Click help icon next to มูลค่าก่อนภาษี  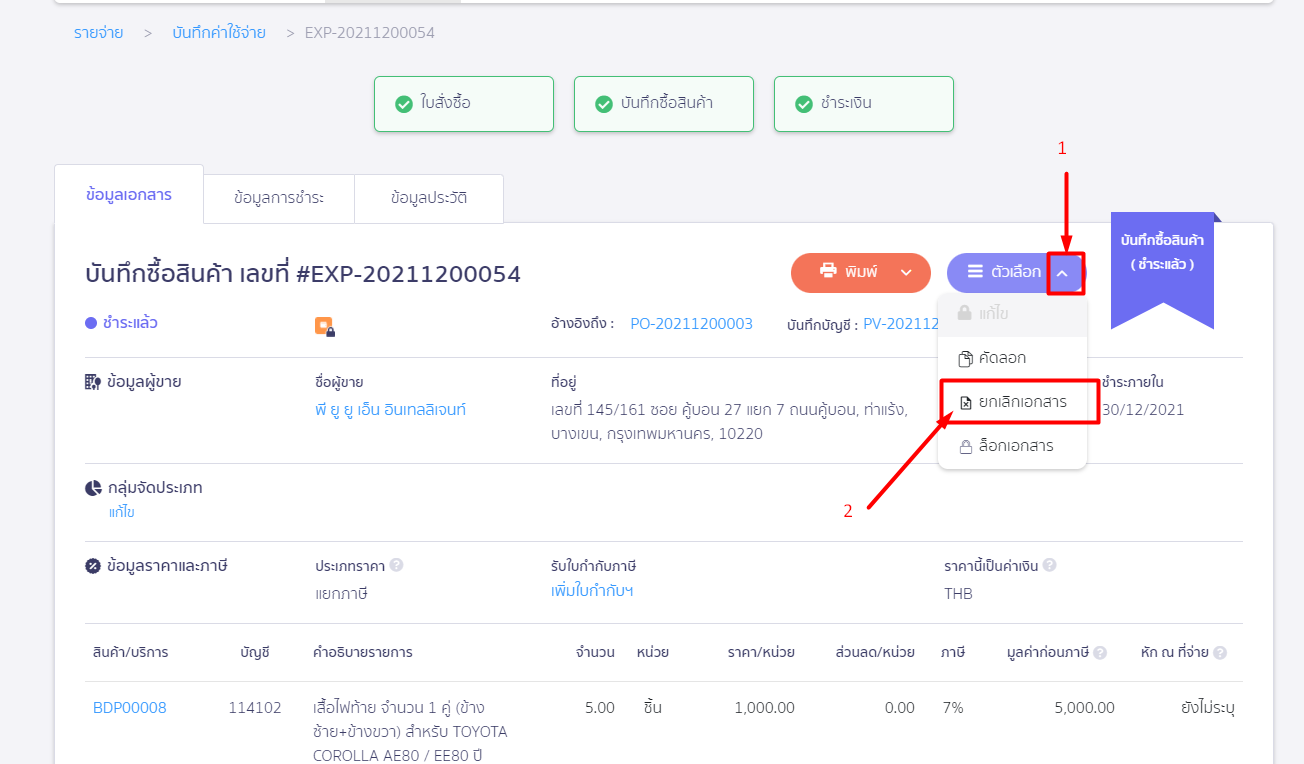coord(1100,652)
